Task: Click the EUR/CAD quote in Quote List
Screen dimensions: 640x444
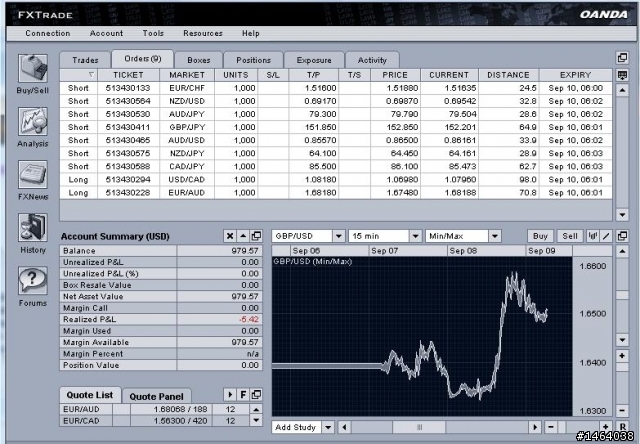Action: 154,421
